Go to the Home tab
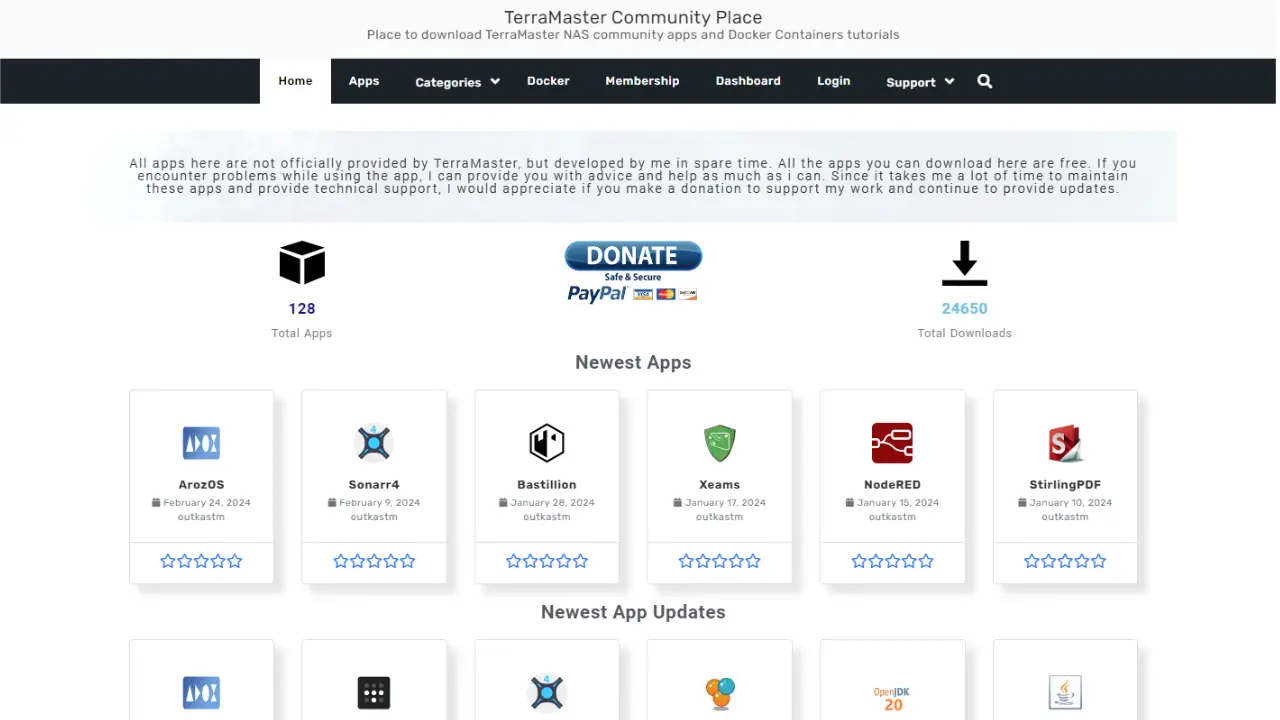Image resolution: width=1280 pixels, height=720 pixels. click(x=295, y=81)
